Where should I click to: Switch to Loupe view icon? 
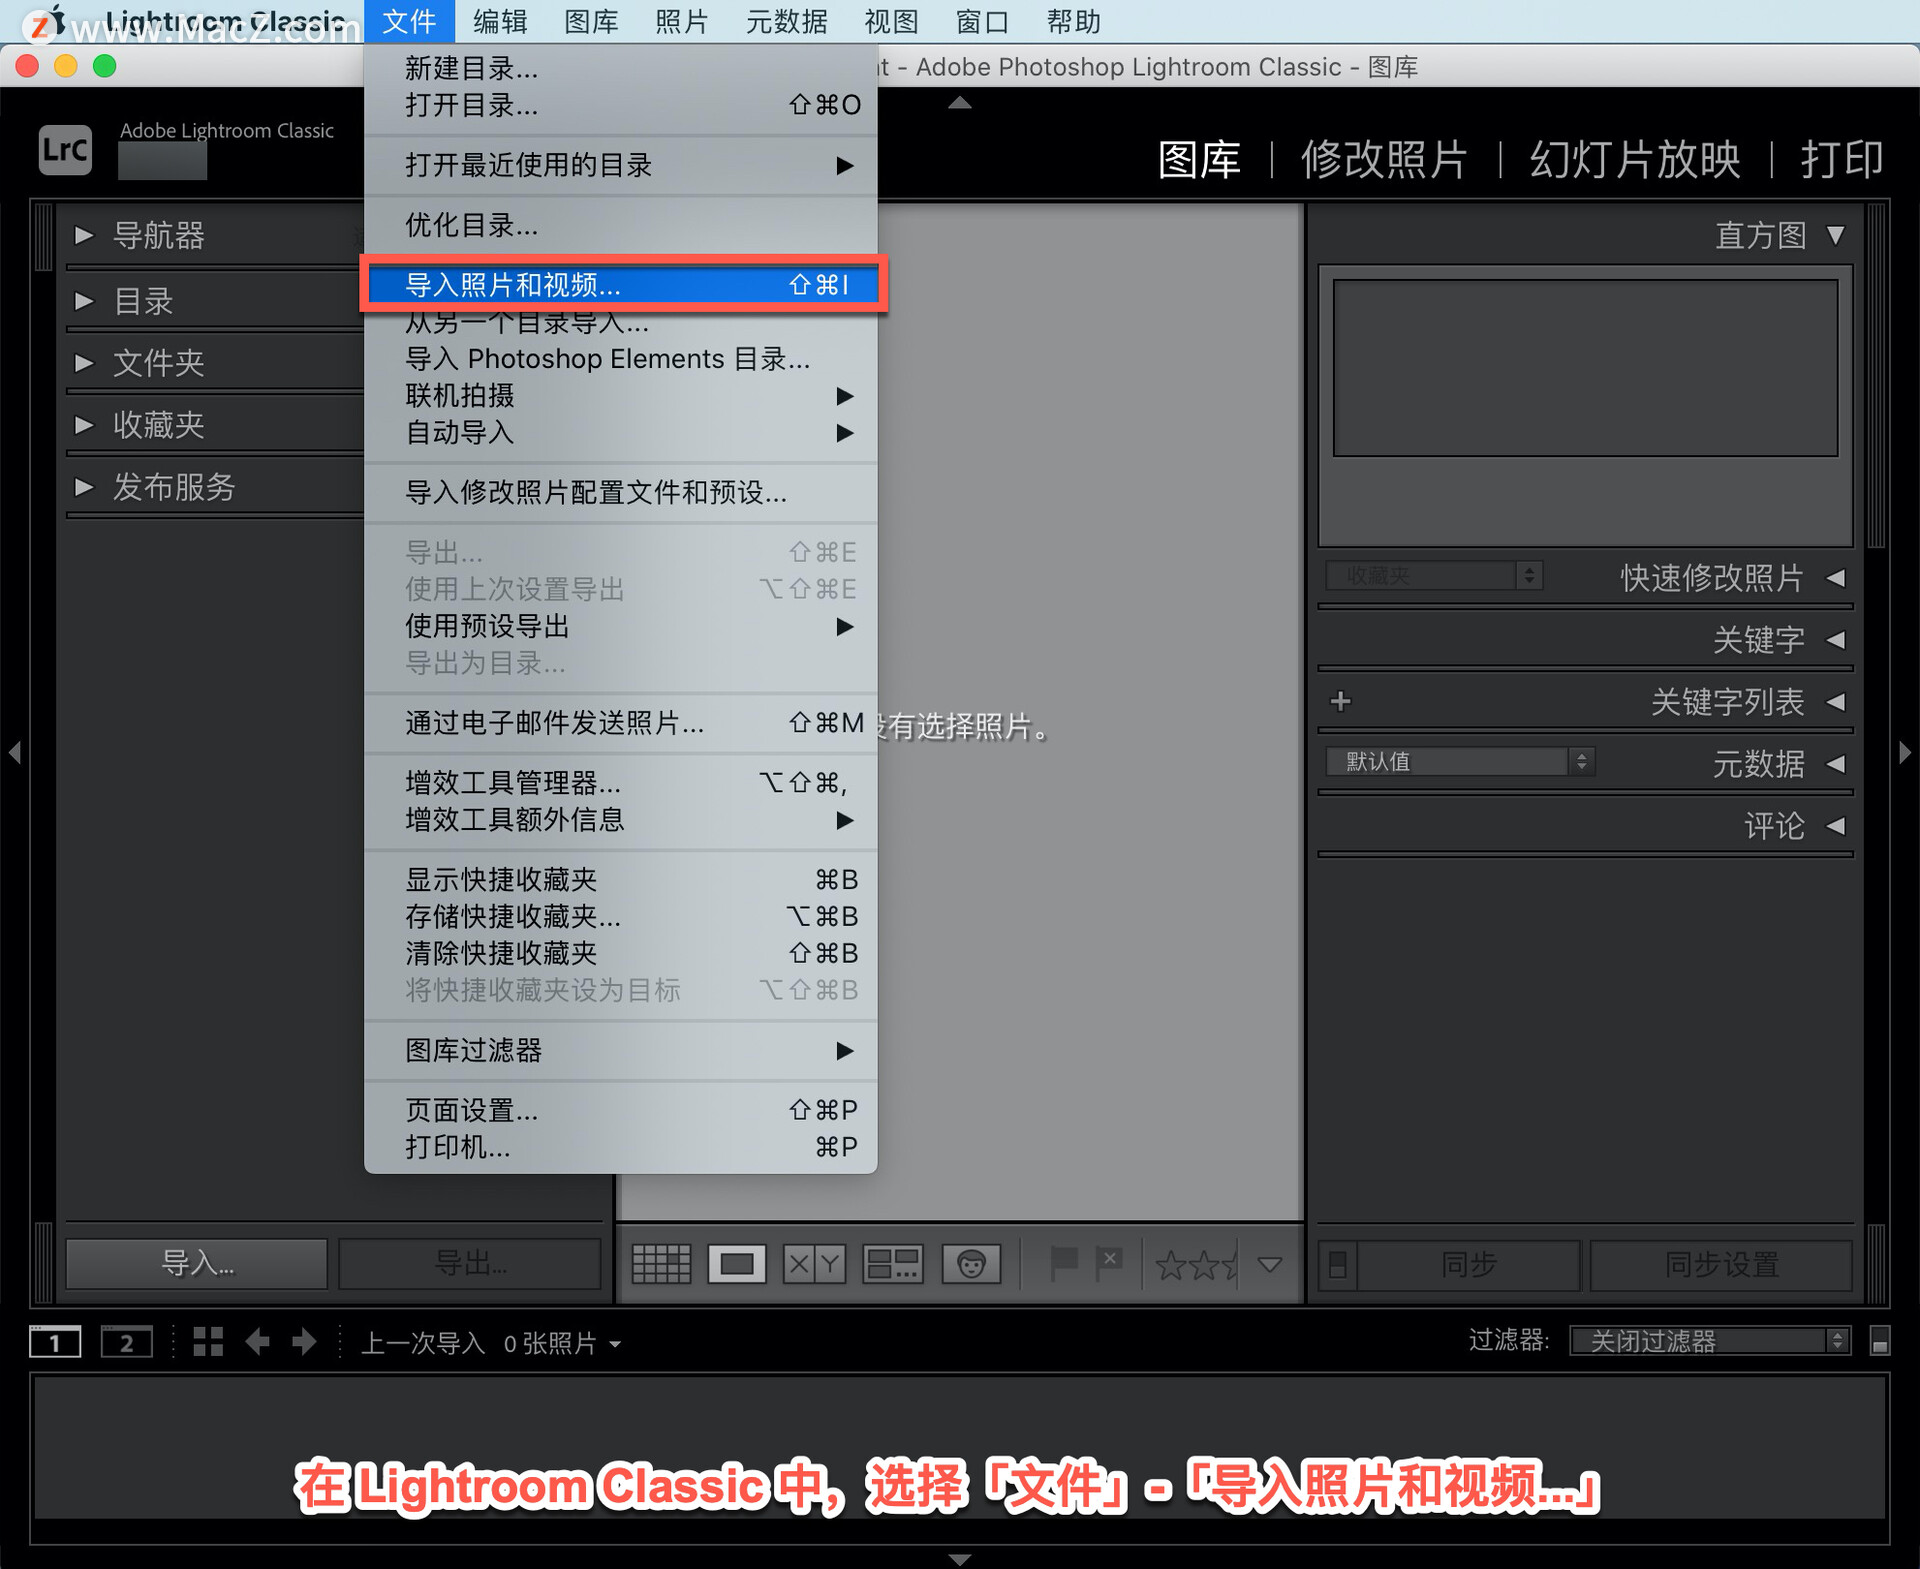point(737,1264)
